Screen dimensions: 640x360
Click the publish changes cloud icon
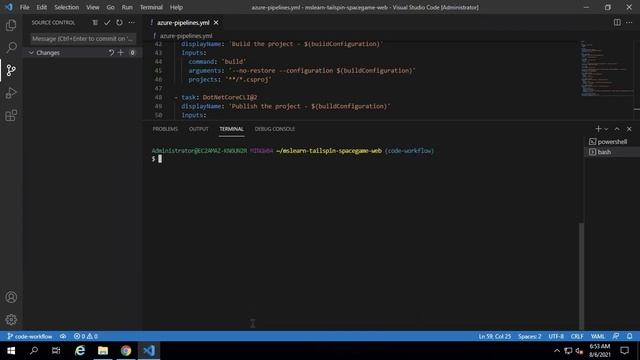pos(63,336)
